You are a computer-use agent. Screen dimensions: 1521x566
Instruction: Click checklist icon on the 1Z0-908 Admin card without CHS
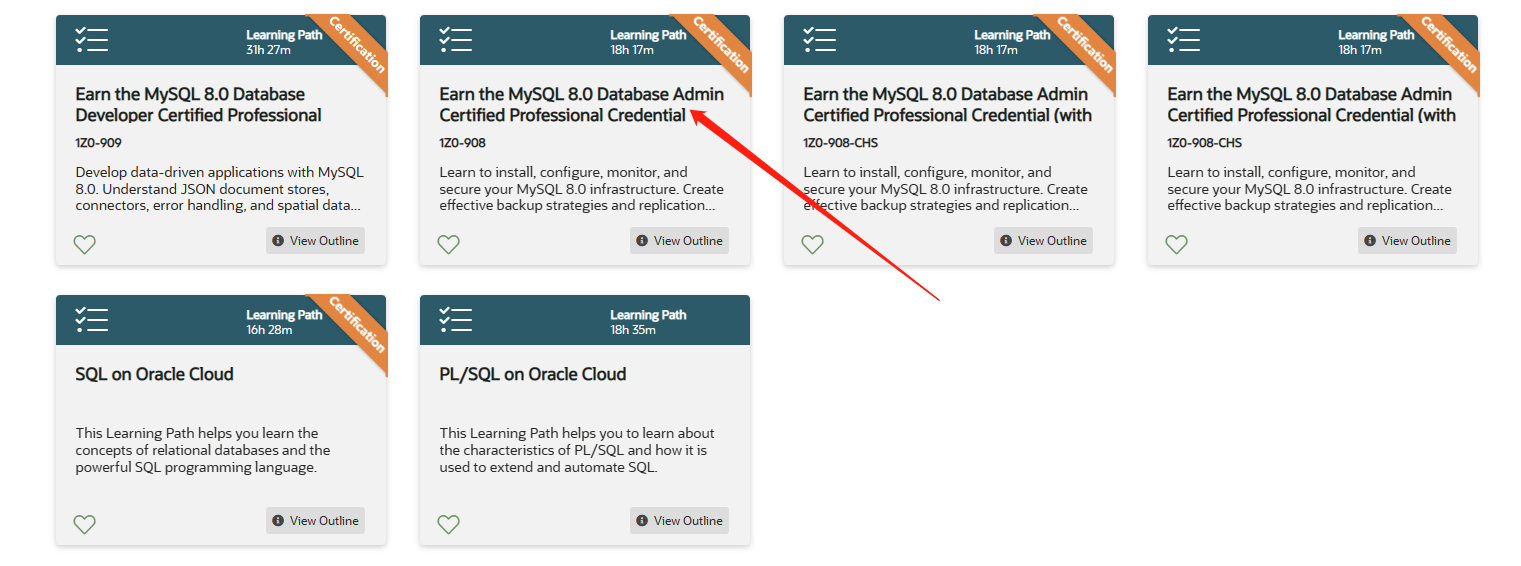(456, 40)
